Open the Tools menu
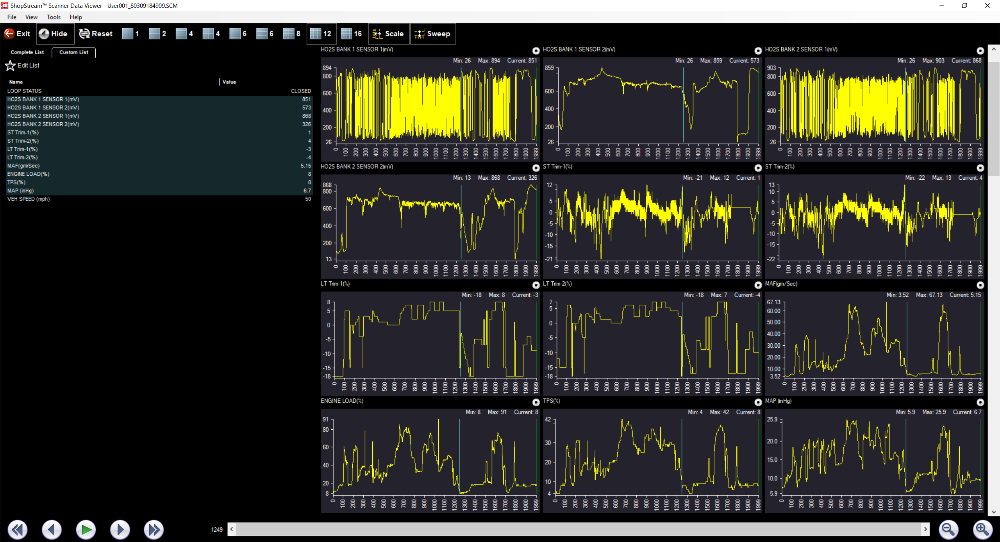 [x=53, y=17]
